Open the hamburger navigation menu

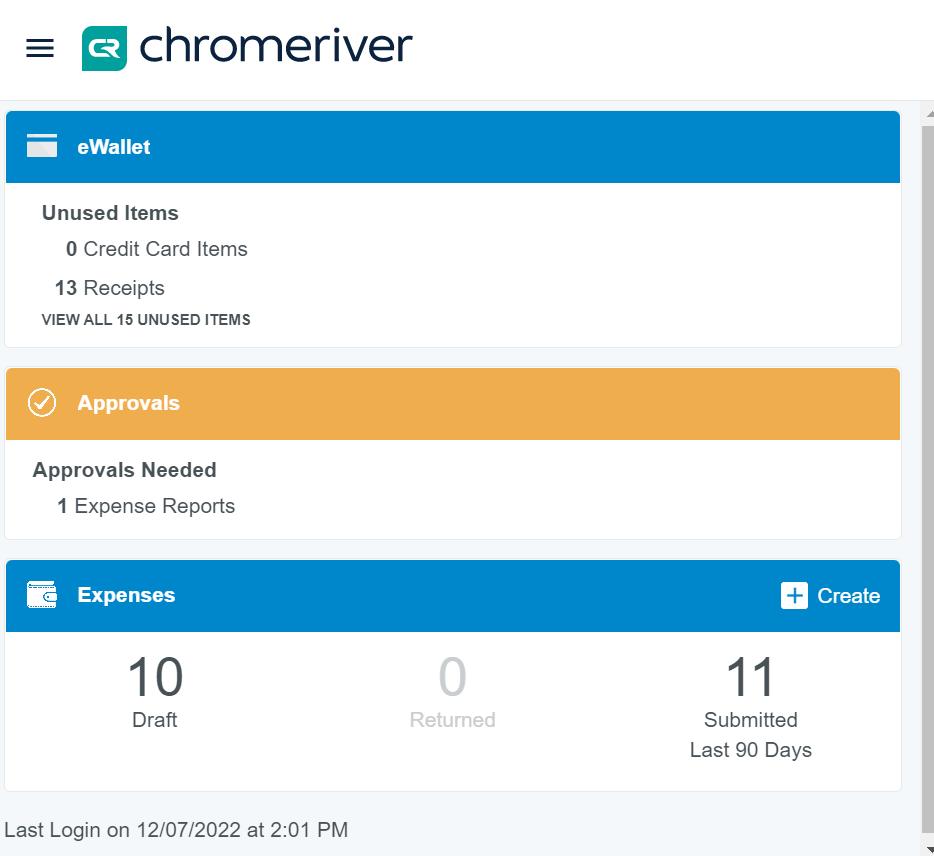pos(40,48)
